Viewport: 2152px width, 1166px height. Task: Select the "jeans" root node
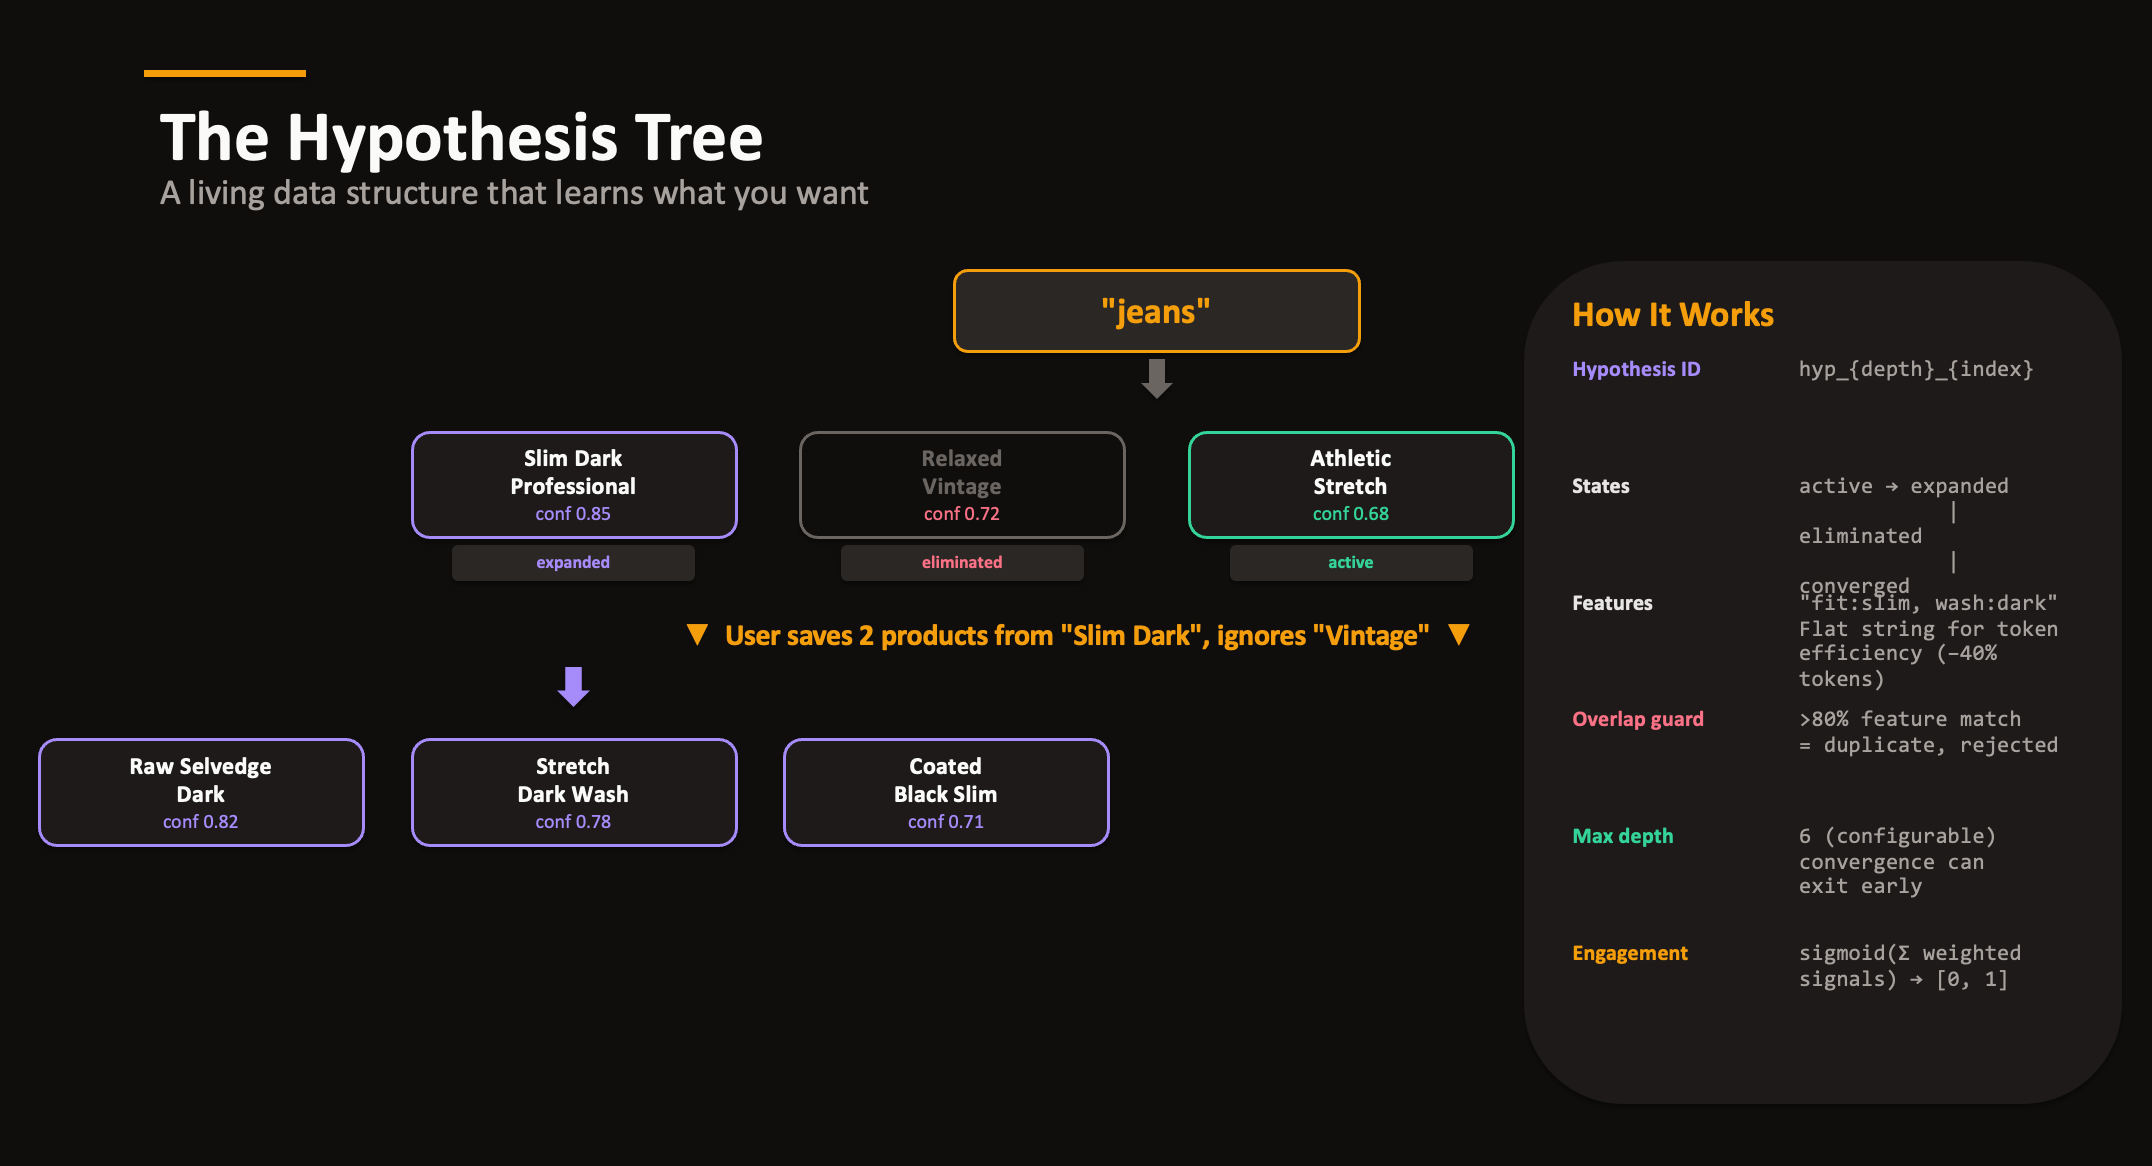[x=1156, y=311]
